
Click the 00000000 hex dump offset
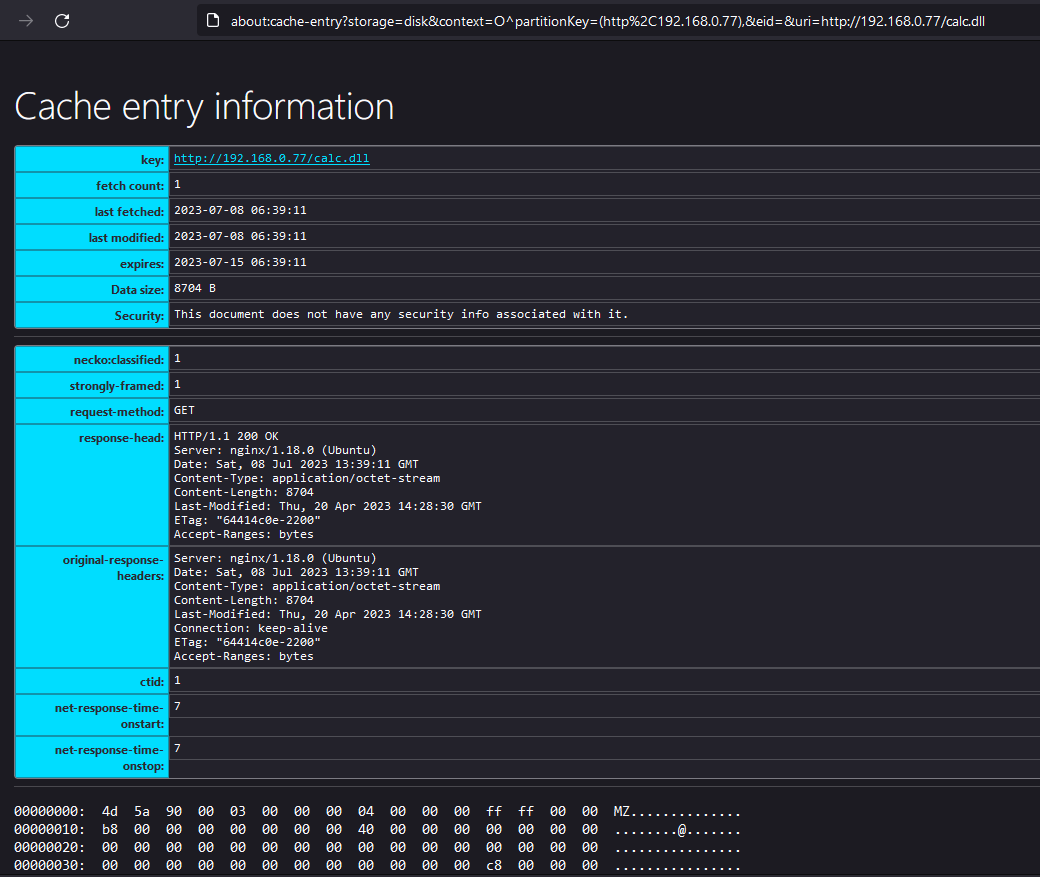tap(49, 812)
